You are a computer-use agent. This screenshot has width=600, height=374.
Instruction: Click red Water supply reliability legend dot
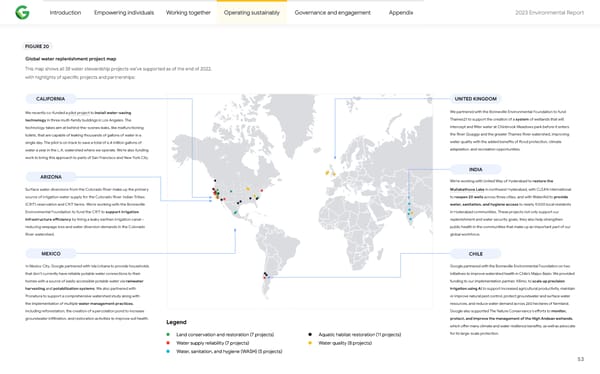click(x=168, y=343)
